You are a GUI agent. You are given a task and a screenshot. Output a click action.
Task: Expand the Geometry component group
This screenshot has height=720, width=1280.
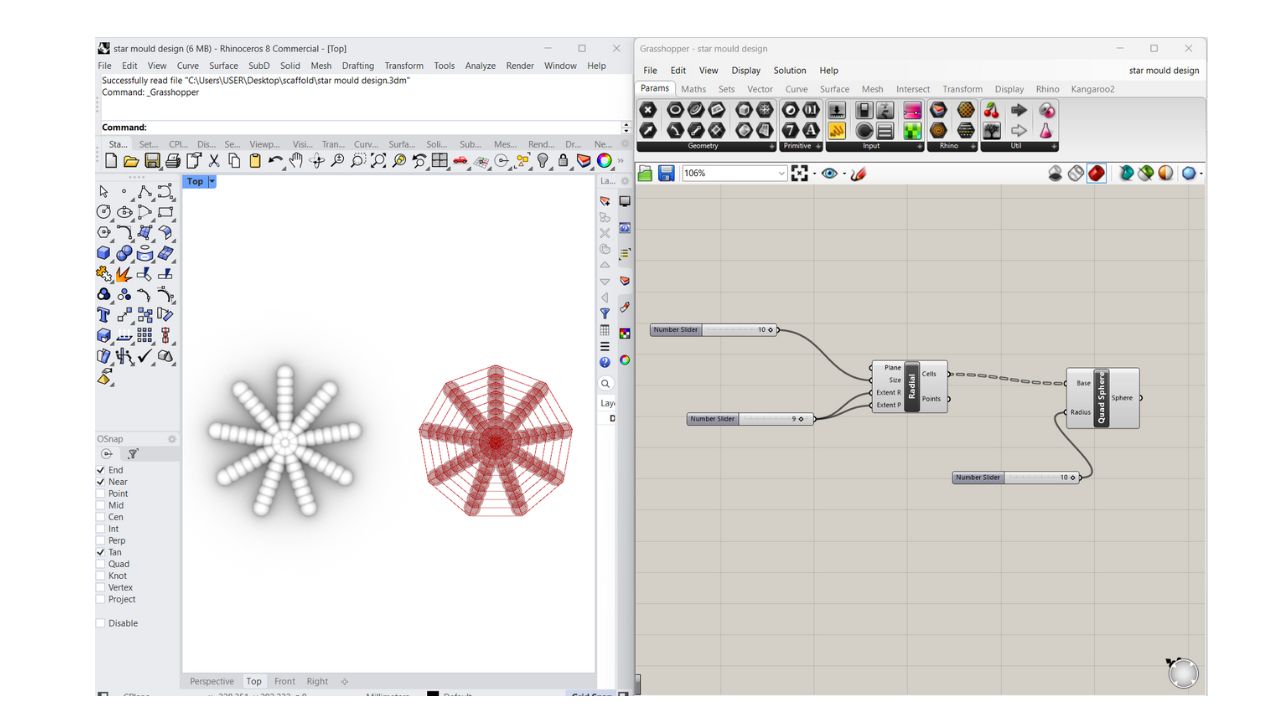771,147
